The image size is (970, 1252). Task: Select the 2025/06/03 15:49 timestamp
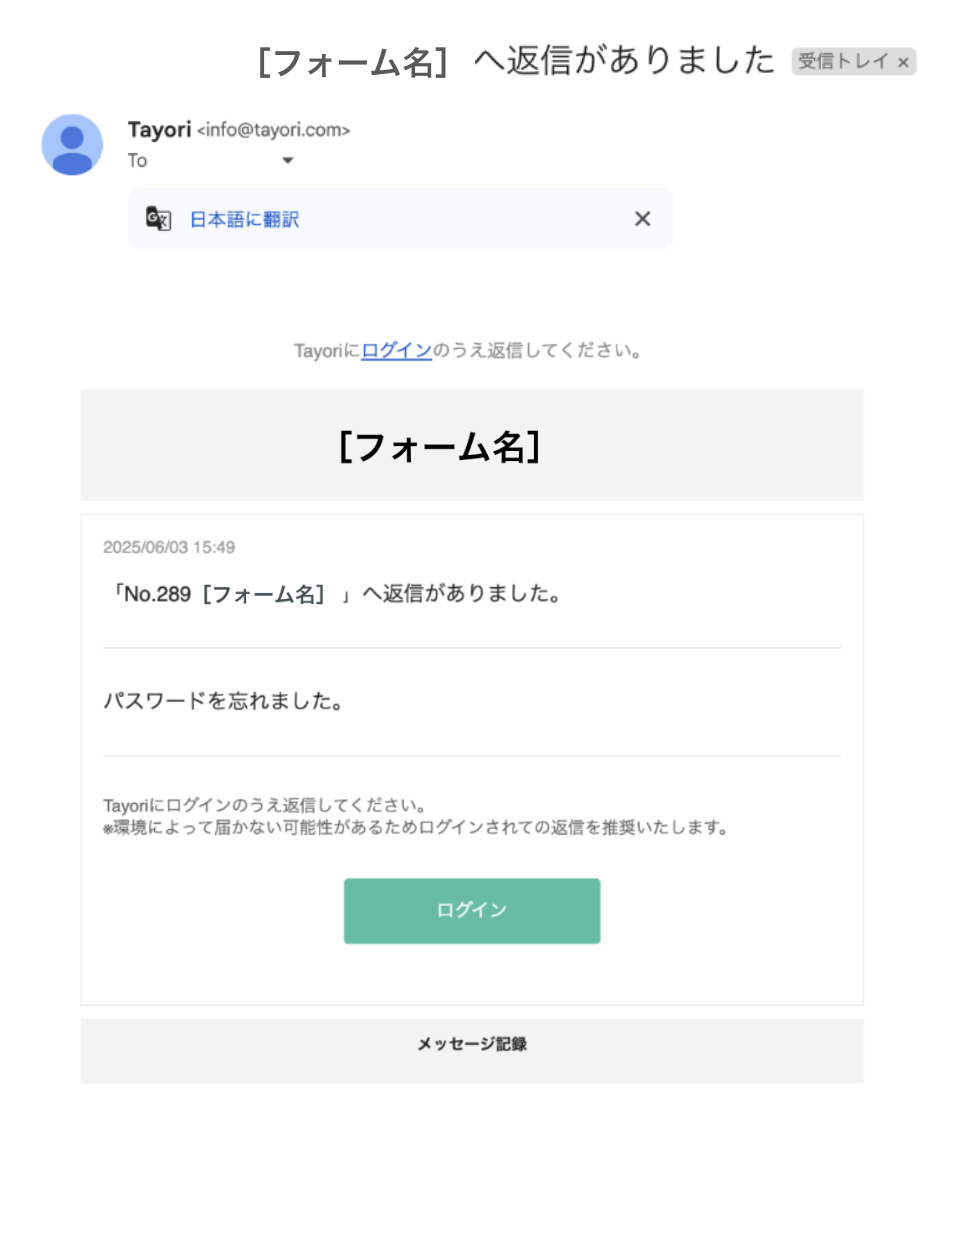(169, 547)
